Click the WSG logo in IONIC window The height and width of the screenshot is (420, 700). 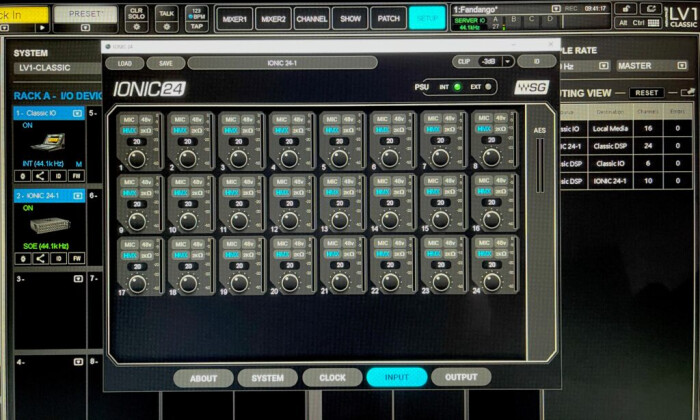point(531,87)
